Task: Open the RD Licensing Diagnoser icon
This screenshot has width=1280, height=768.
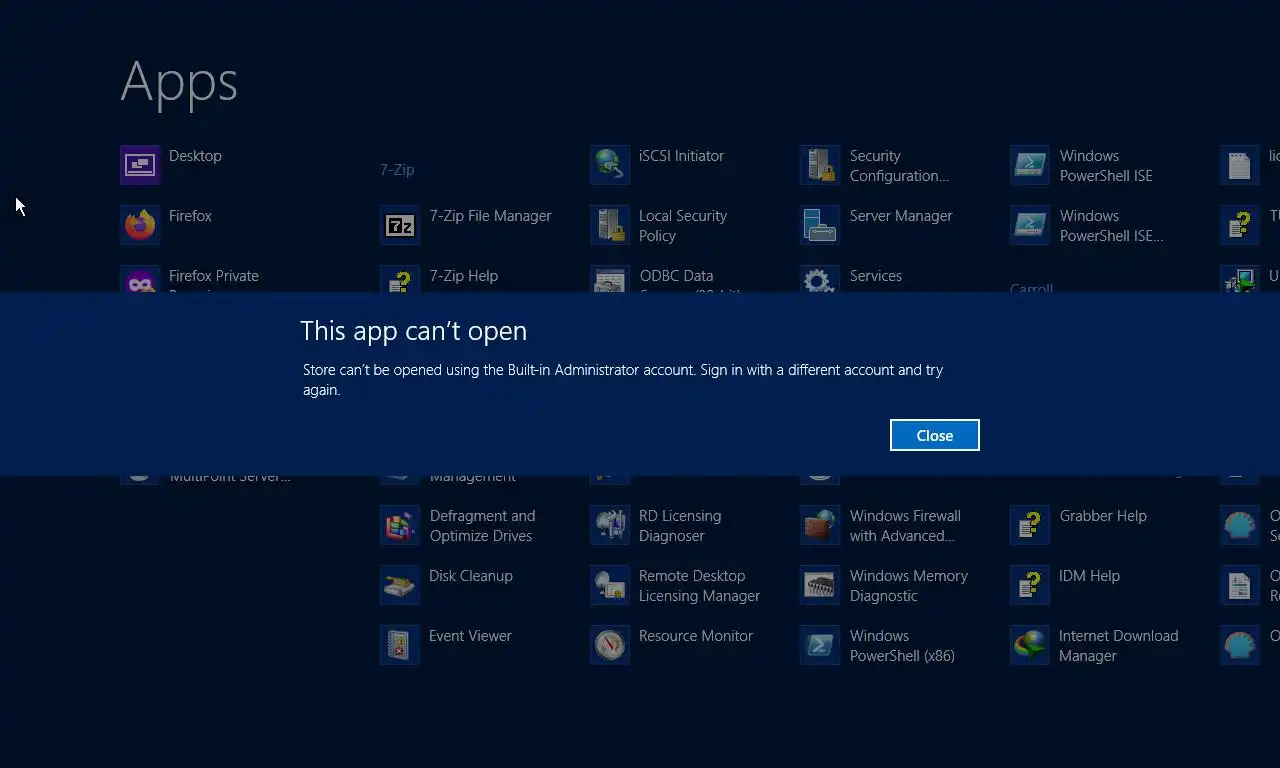Action: (x=610, y=525)
